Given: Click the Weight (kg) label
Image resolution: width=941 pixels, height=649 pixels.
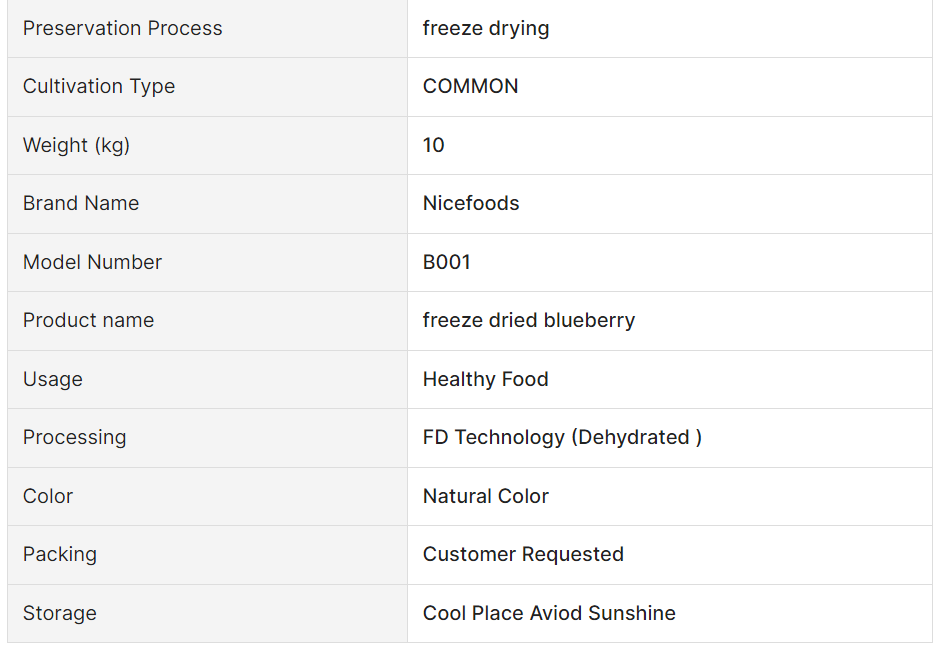Looking at the screenshot, I should point(77,145).
